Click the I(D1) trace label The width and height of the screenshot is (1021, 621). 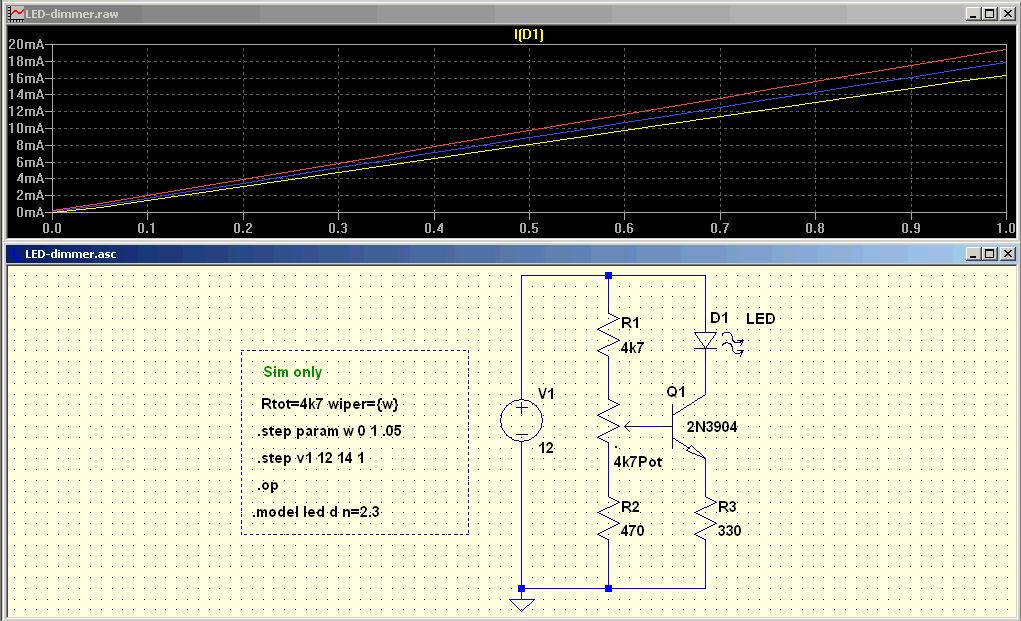528,34
